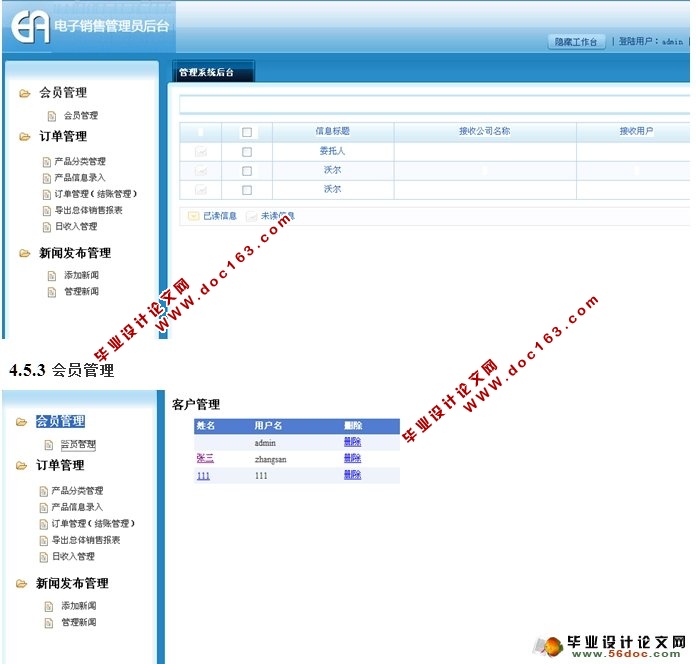Click the mail icon in second 沃尔 row
The image size is (696, 664).
click(x=201, y=190)
